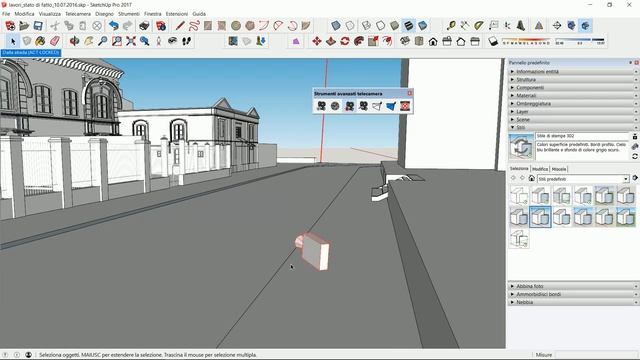This screenshot has height=360, width=640.
Task: Open the Telecamera menu
Action: (x=78, y=14)
